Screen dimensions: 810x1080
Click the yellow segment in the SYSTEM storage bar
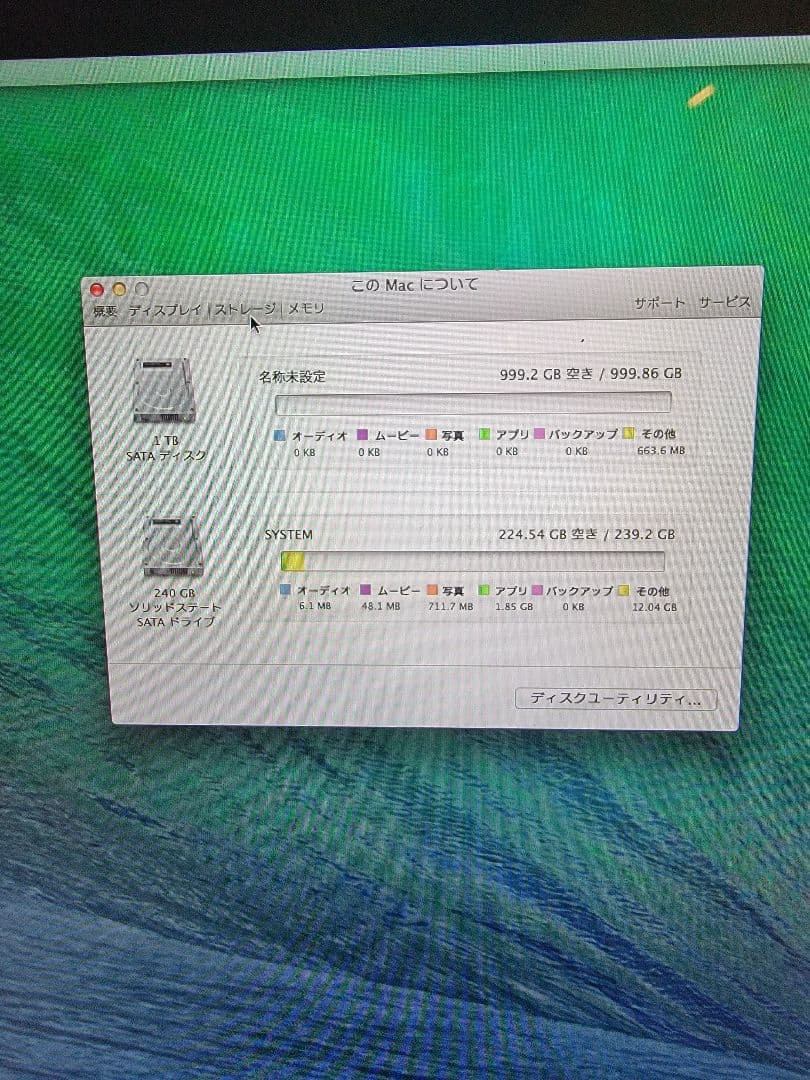pyautogui.click(x=292, y=562)
